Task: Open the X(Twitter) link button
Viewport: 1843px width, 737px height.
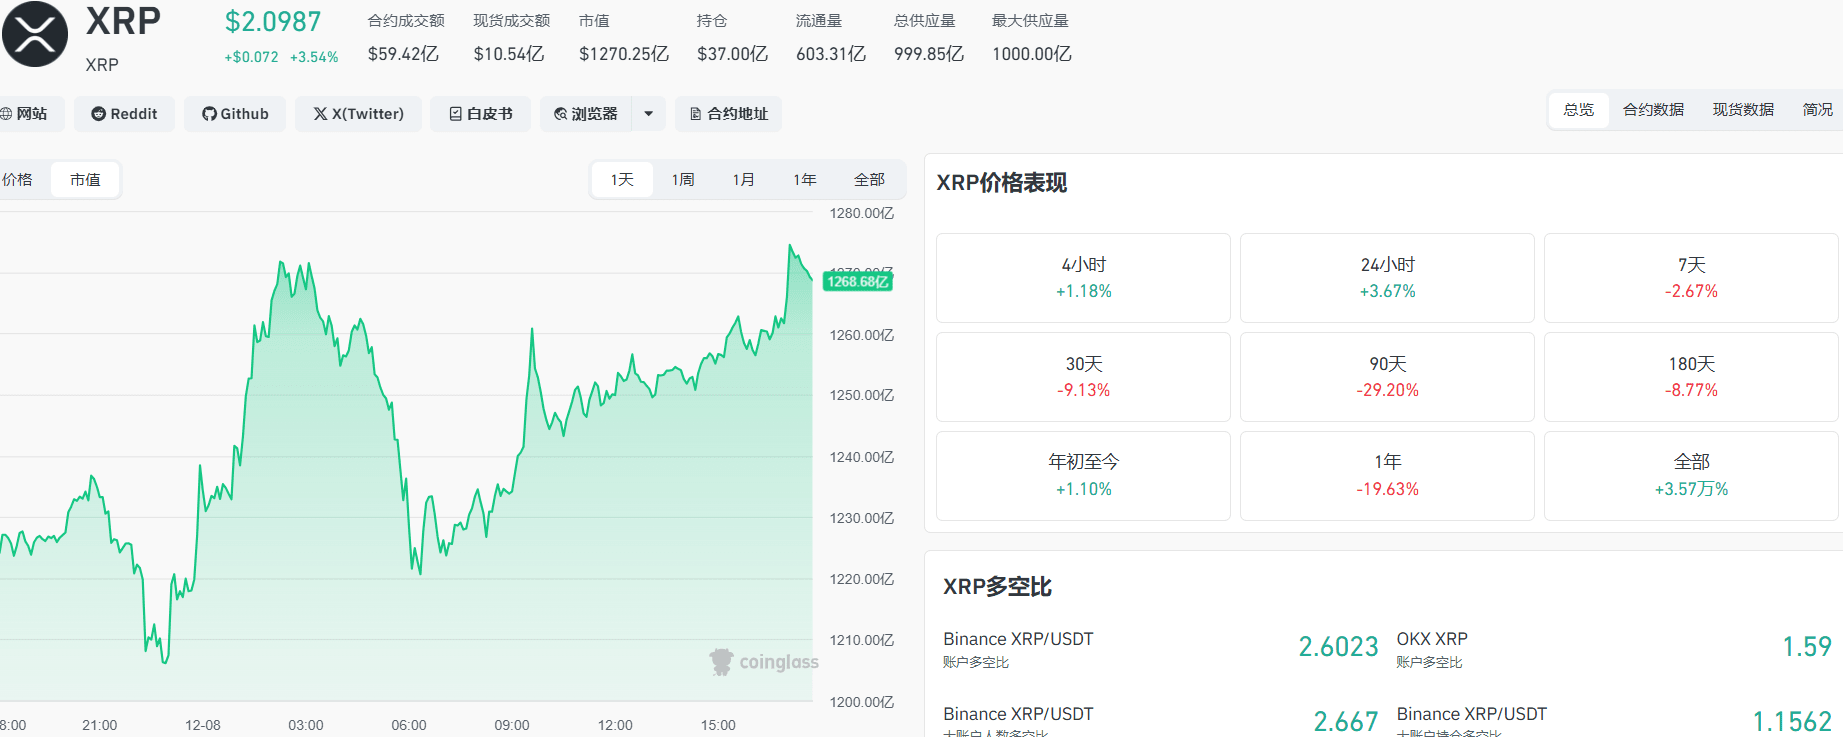Action: (358, 114)
